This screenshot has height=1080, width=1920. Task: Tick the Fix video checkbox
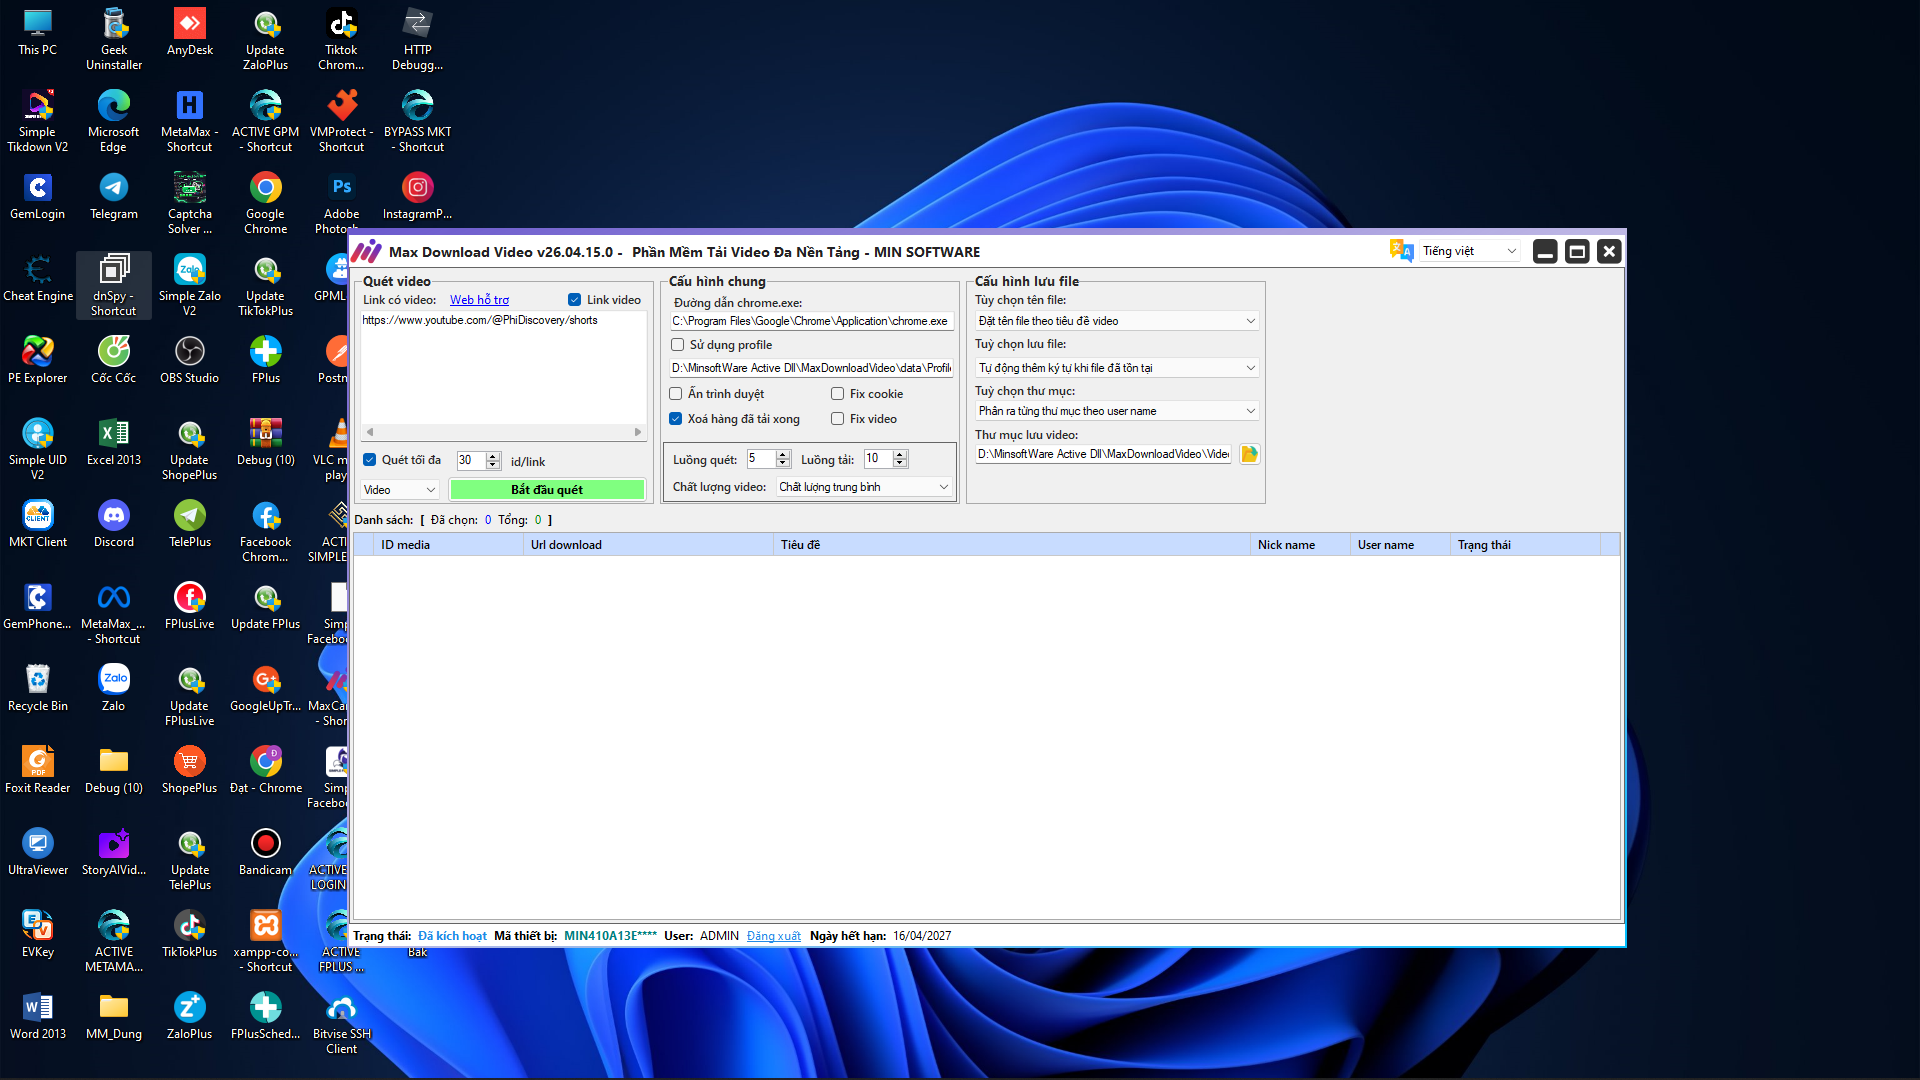pyautogui.click(x=838, y=419)
